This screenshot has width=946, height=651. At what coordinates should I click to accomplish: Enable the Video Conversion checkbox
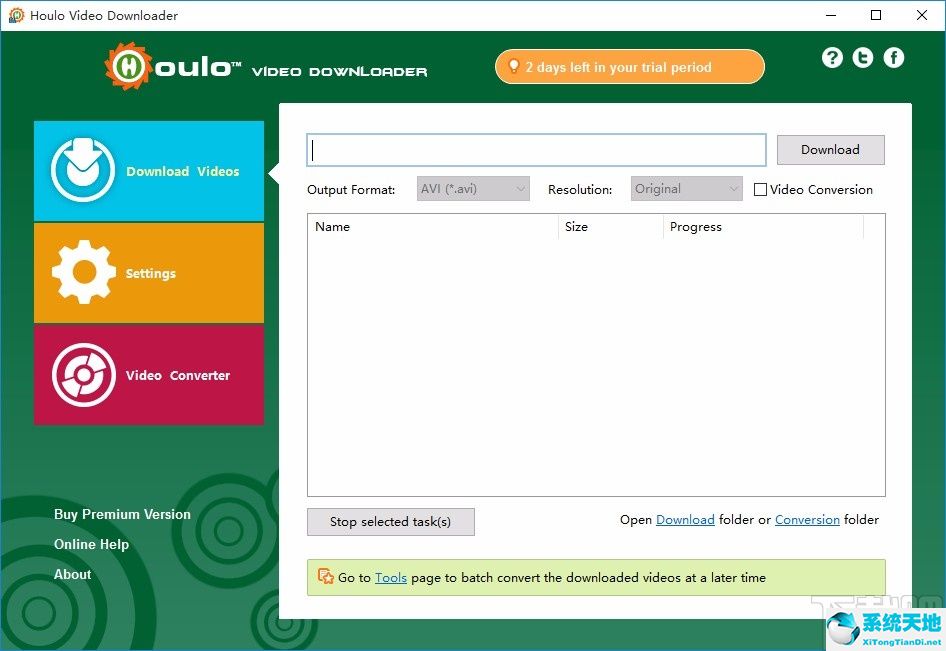click(760, 190)
